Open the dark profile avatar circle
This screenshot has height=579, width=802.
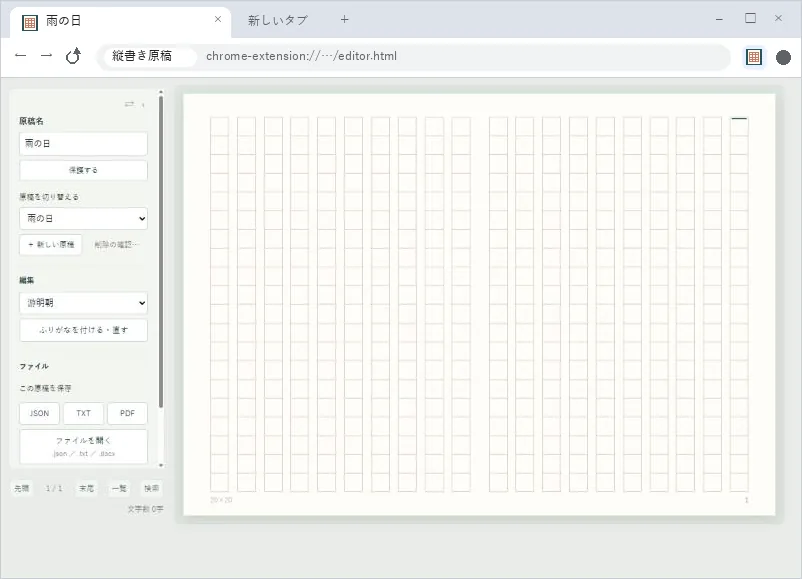[x=783, y=57]
